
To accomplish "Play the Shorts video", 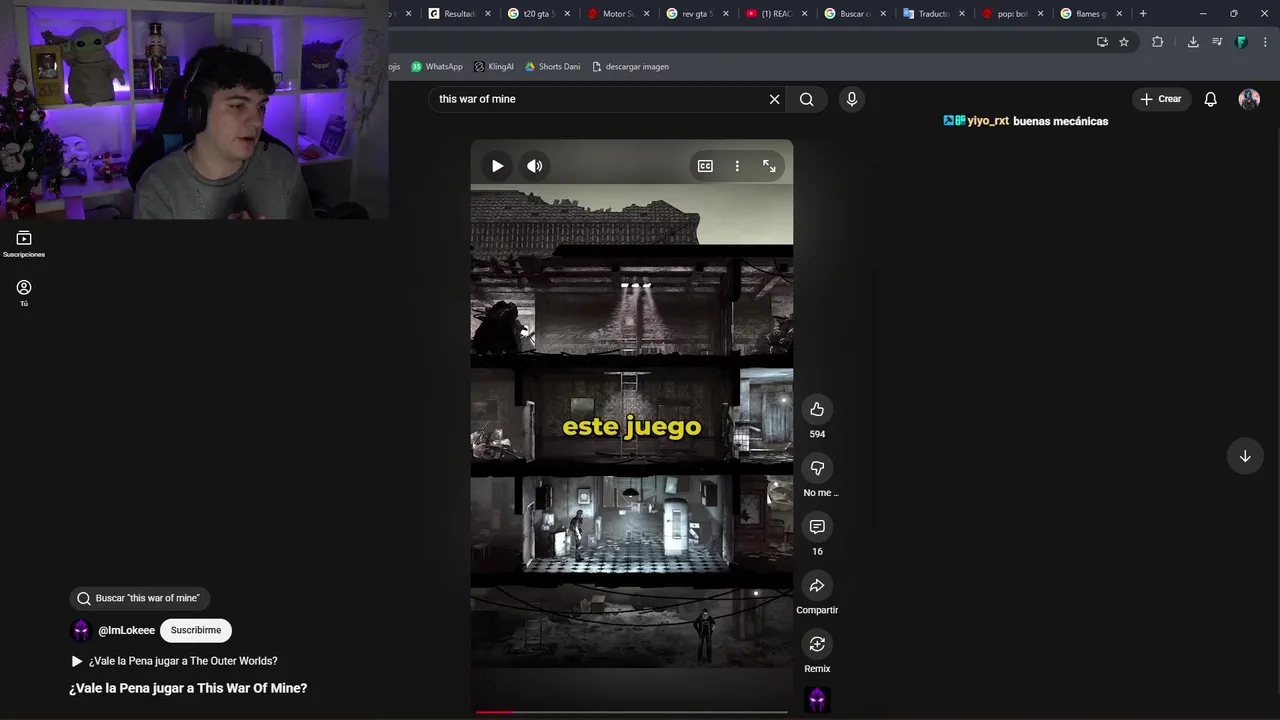I will [497, 166].
